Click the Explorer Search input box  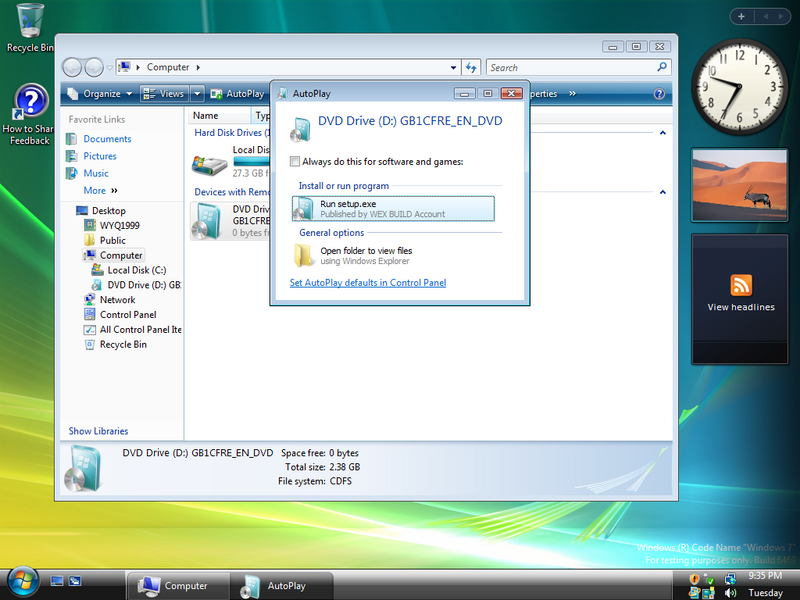pyautogui.click(x=570, y=67)
